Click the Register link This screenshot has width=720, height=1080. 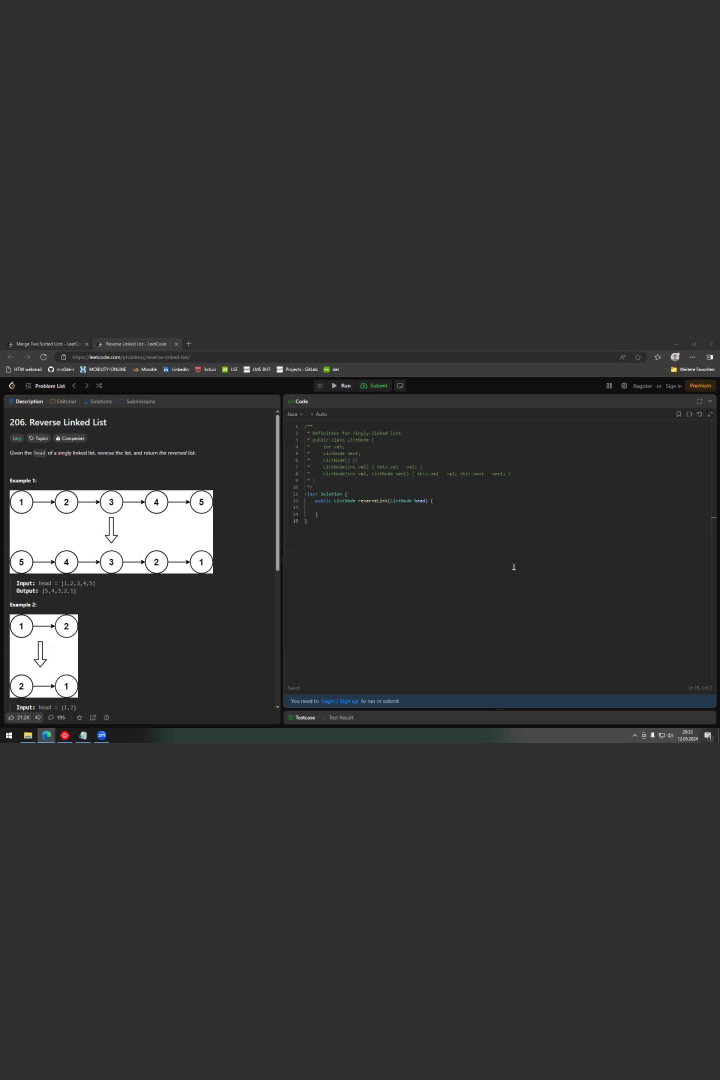[642, 386]
